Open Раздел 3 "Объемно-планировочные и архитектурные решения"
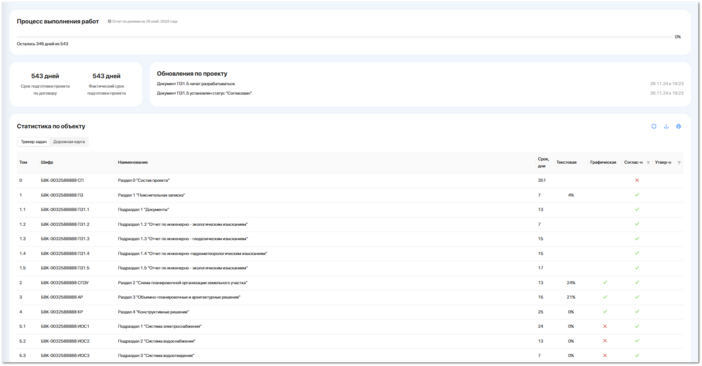 179,297
